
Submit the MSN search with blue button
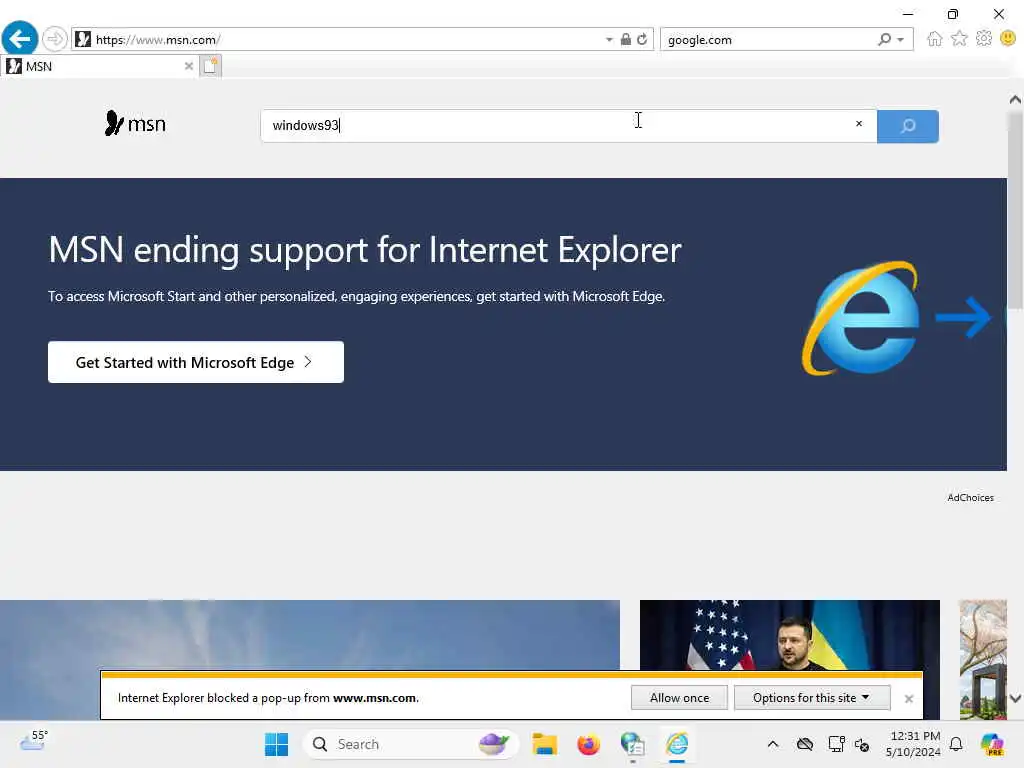908,126
